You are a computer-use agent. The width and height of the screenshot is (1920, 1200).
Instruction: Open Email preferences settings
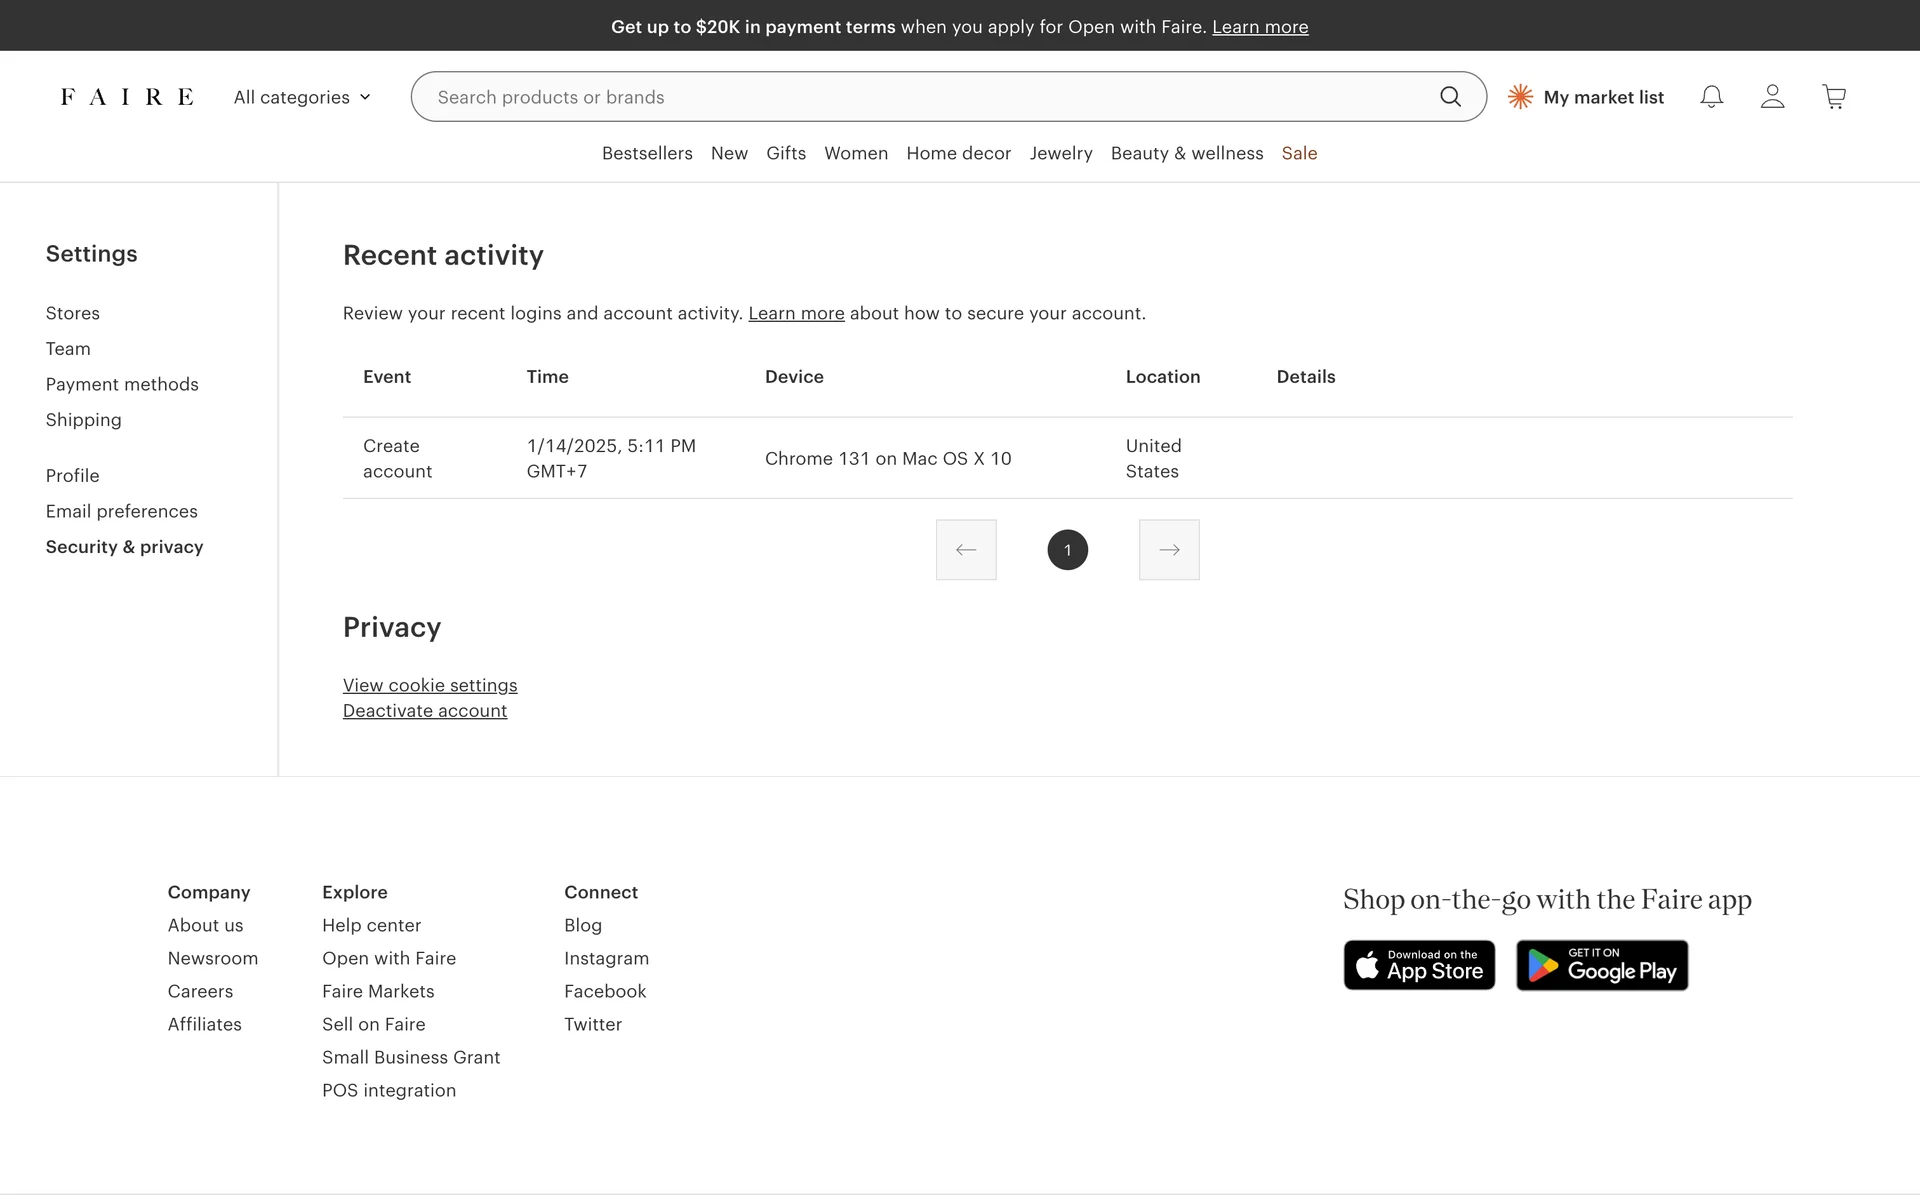click(x=122, y=511)
